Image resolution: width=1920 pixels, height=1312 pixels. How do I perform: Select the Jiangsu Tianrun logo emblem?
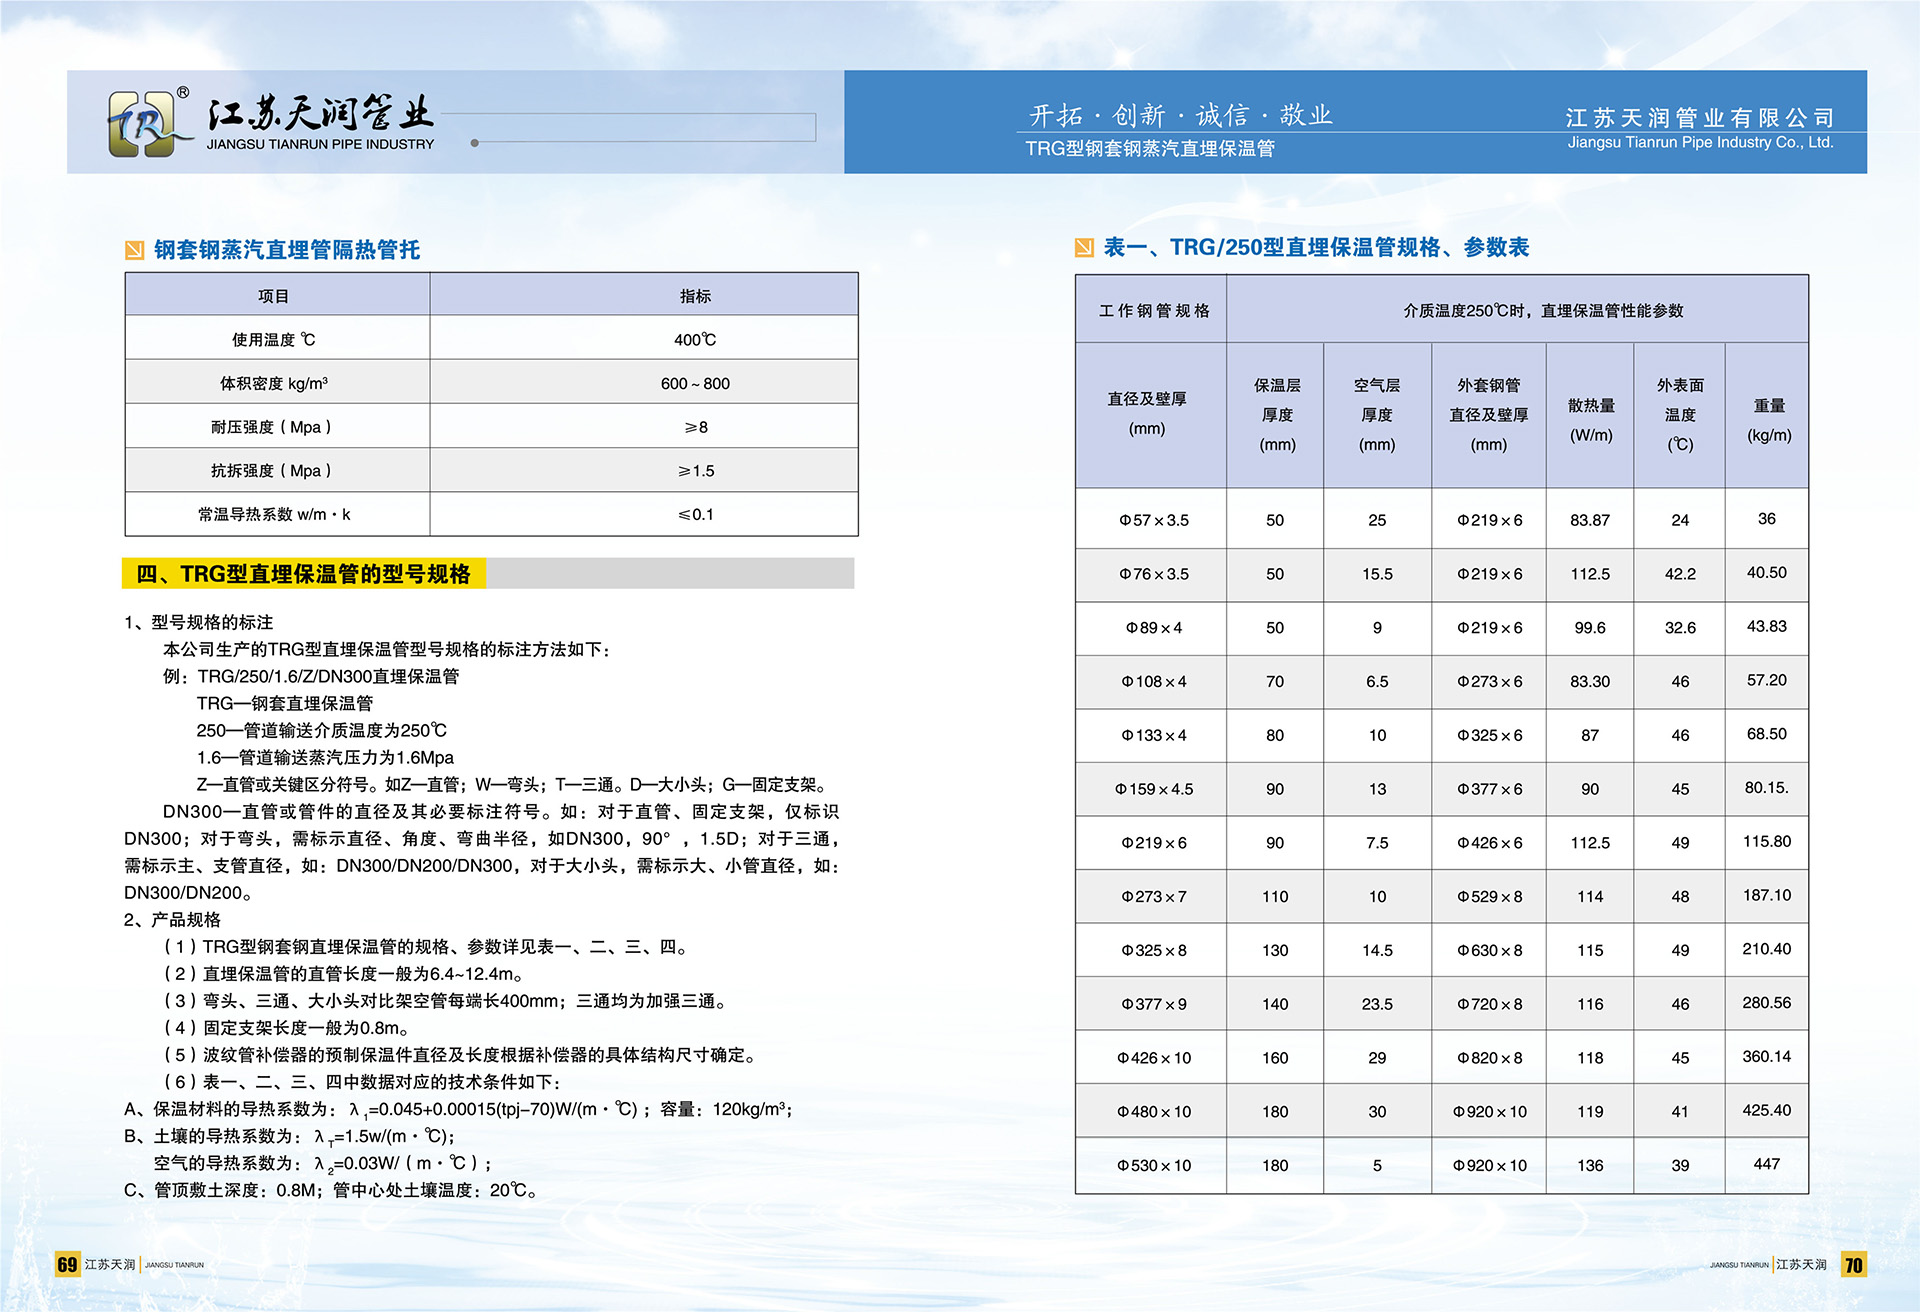click(140, 122)
